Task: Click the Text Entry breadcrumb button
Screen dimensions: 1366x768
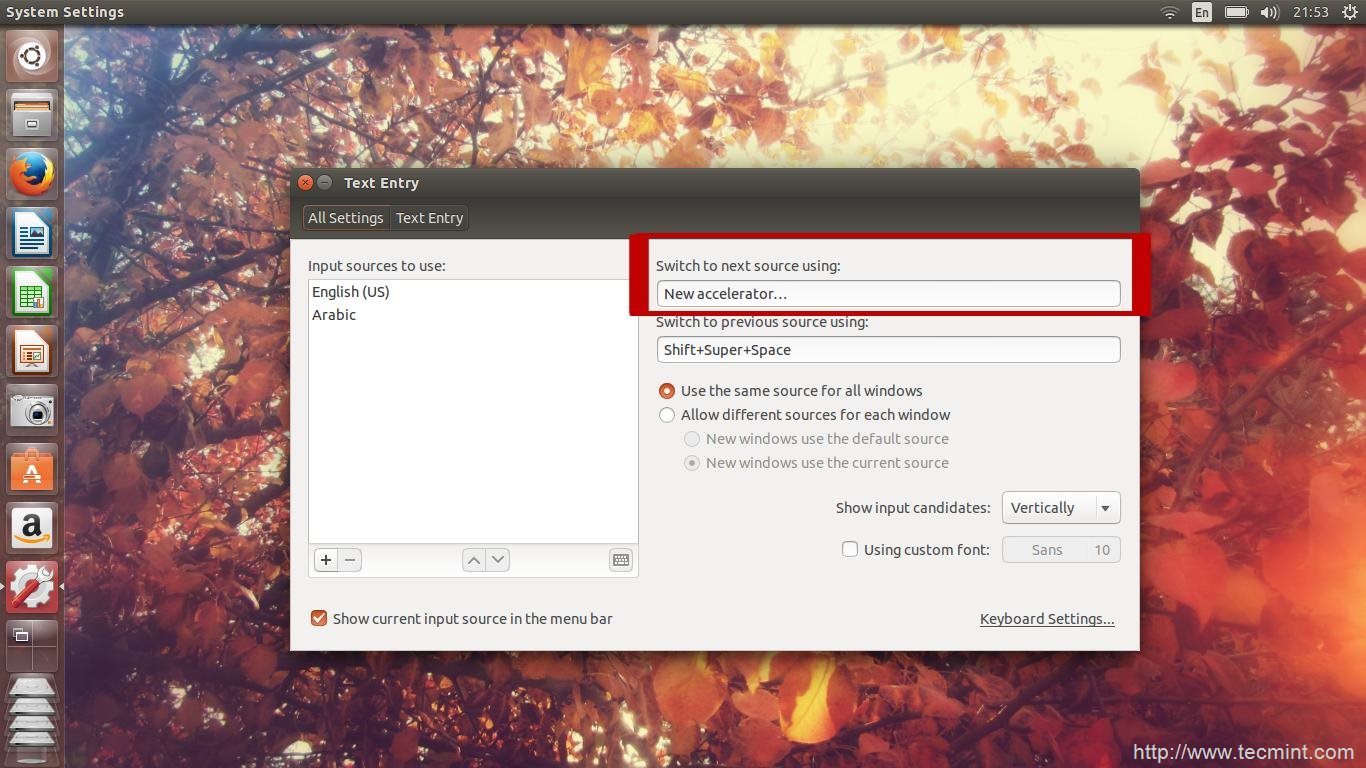Action: (x=429, y=218)
